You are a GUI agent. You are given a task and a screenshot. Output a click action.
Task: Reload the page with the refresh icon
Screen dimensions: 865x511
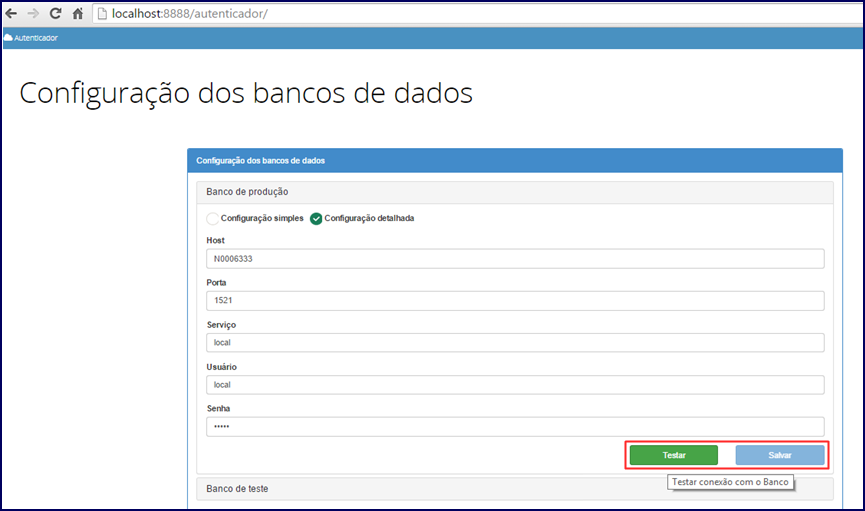coord(55,13)
